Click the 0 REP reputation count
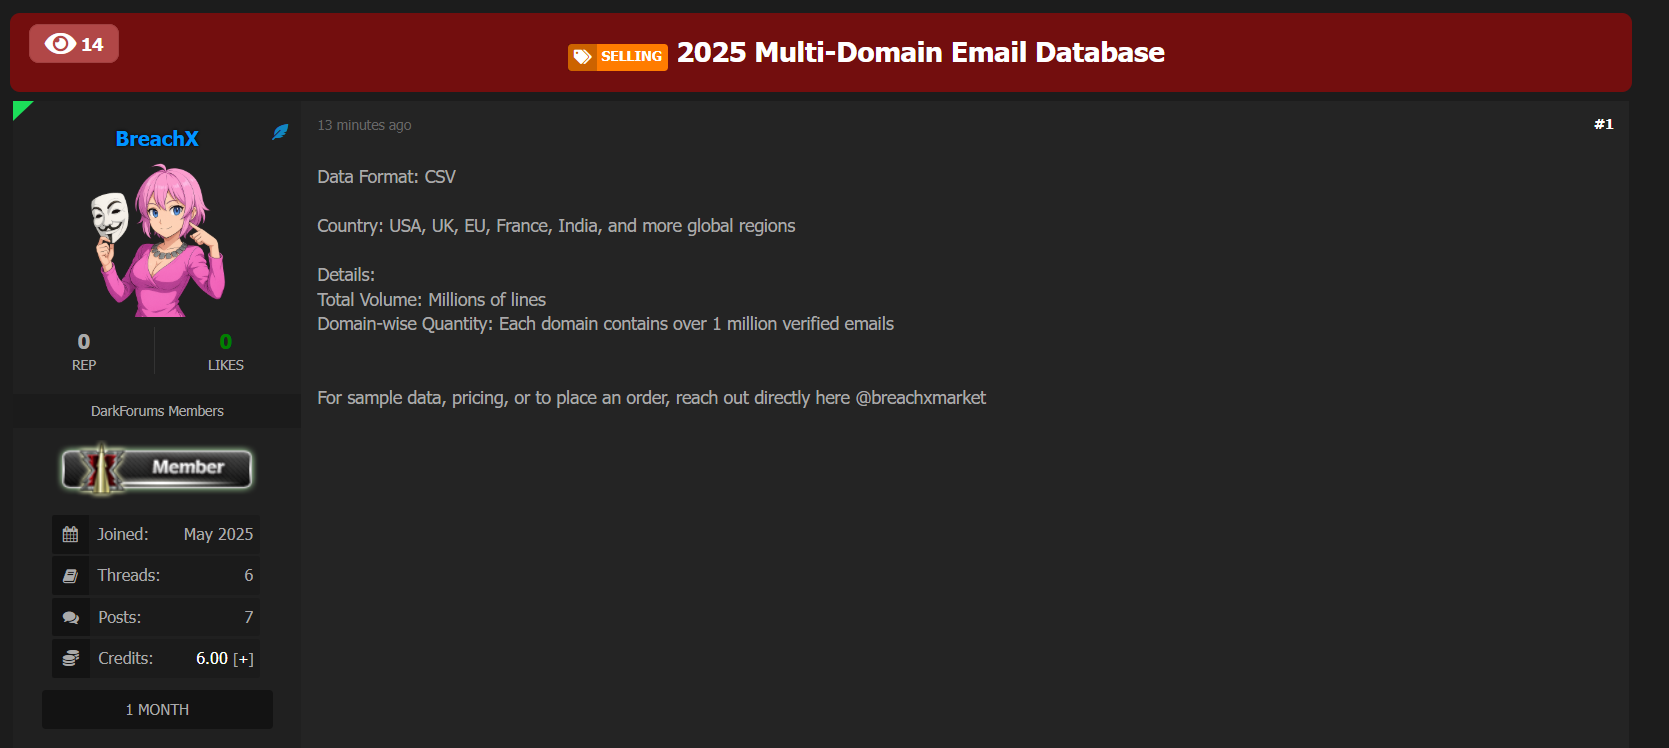The width and height of the screenshot is (1669, 748). (x=84, y=342)
